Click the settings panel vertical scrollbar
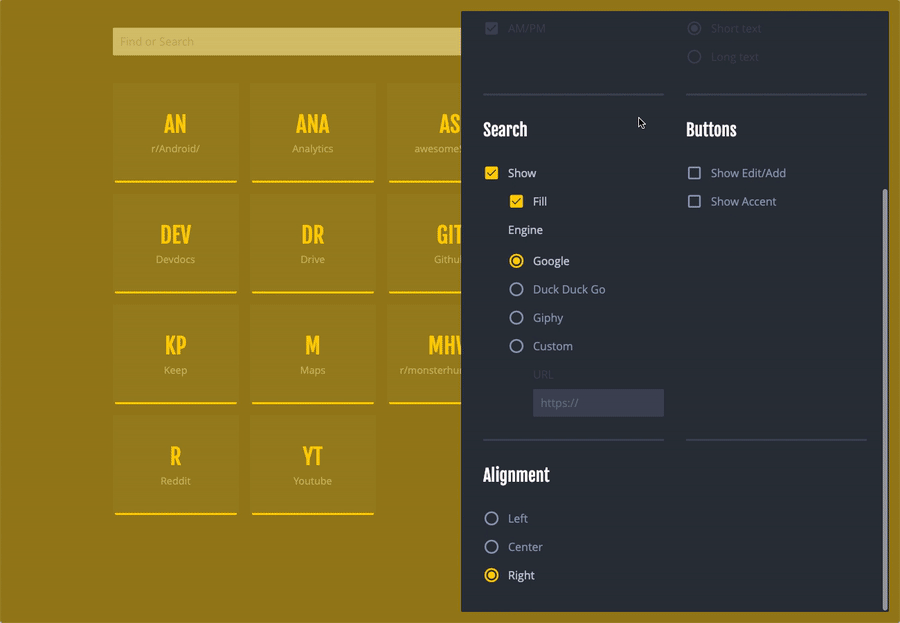This screenshot has height=623, width=900. point(884,398)
